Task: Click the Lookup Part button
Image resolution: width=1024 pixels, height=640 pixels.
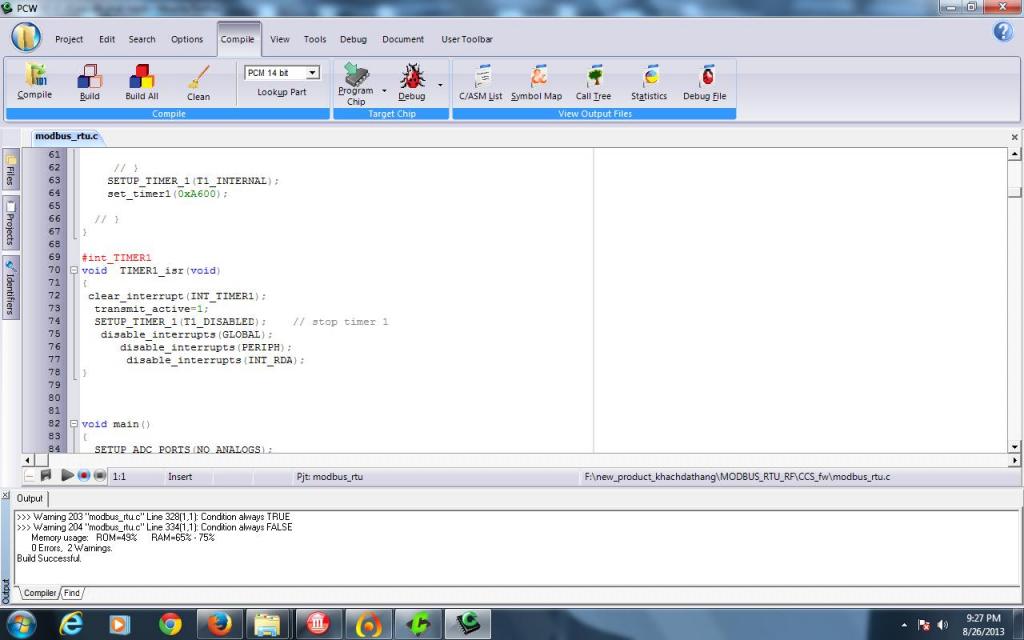Action: (x=282, y=92)
